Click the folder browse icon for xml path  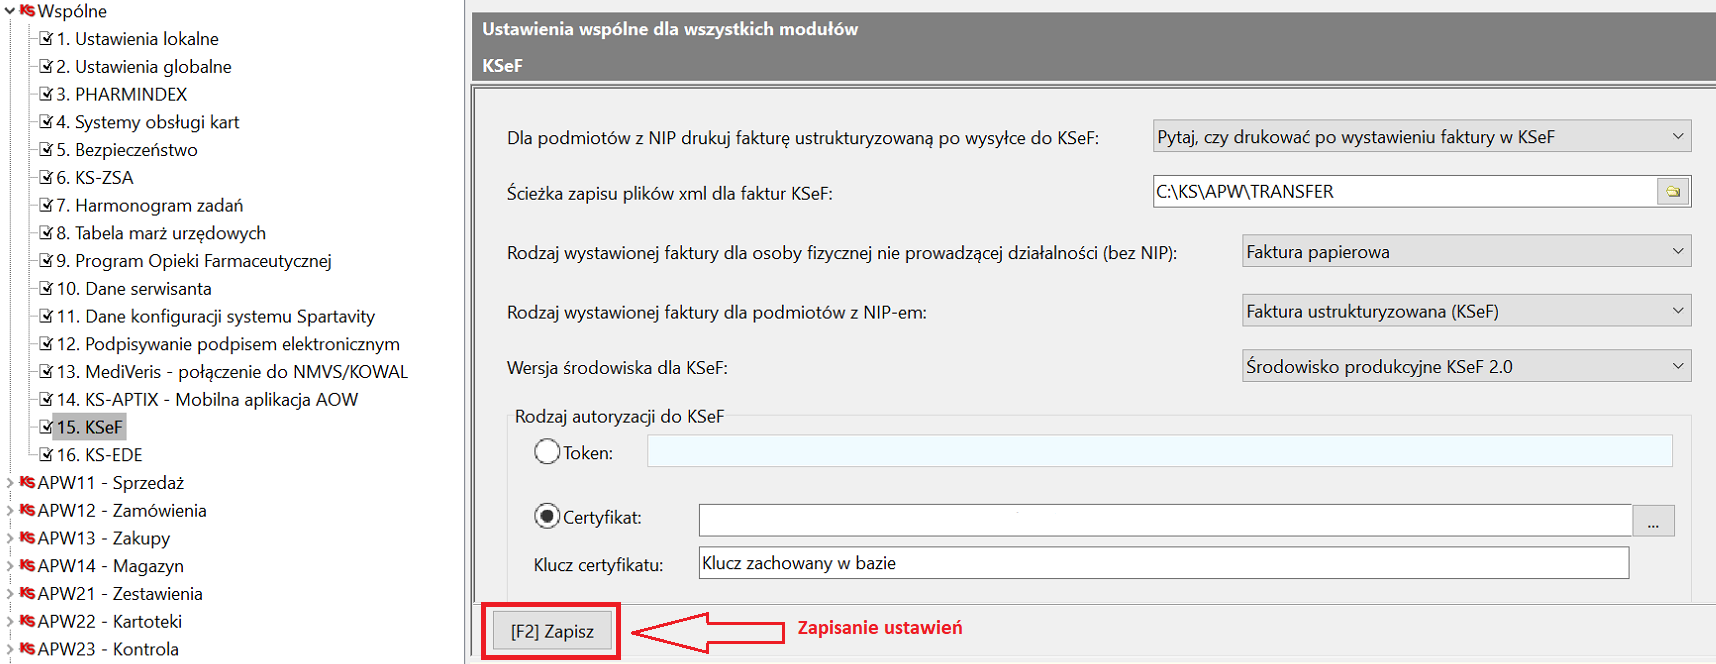click(1673, 192)
